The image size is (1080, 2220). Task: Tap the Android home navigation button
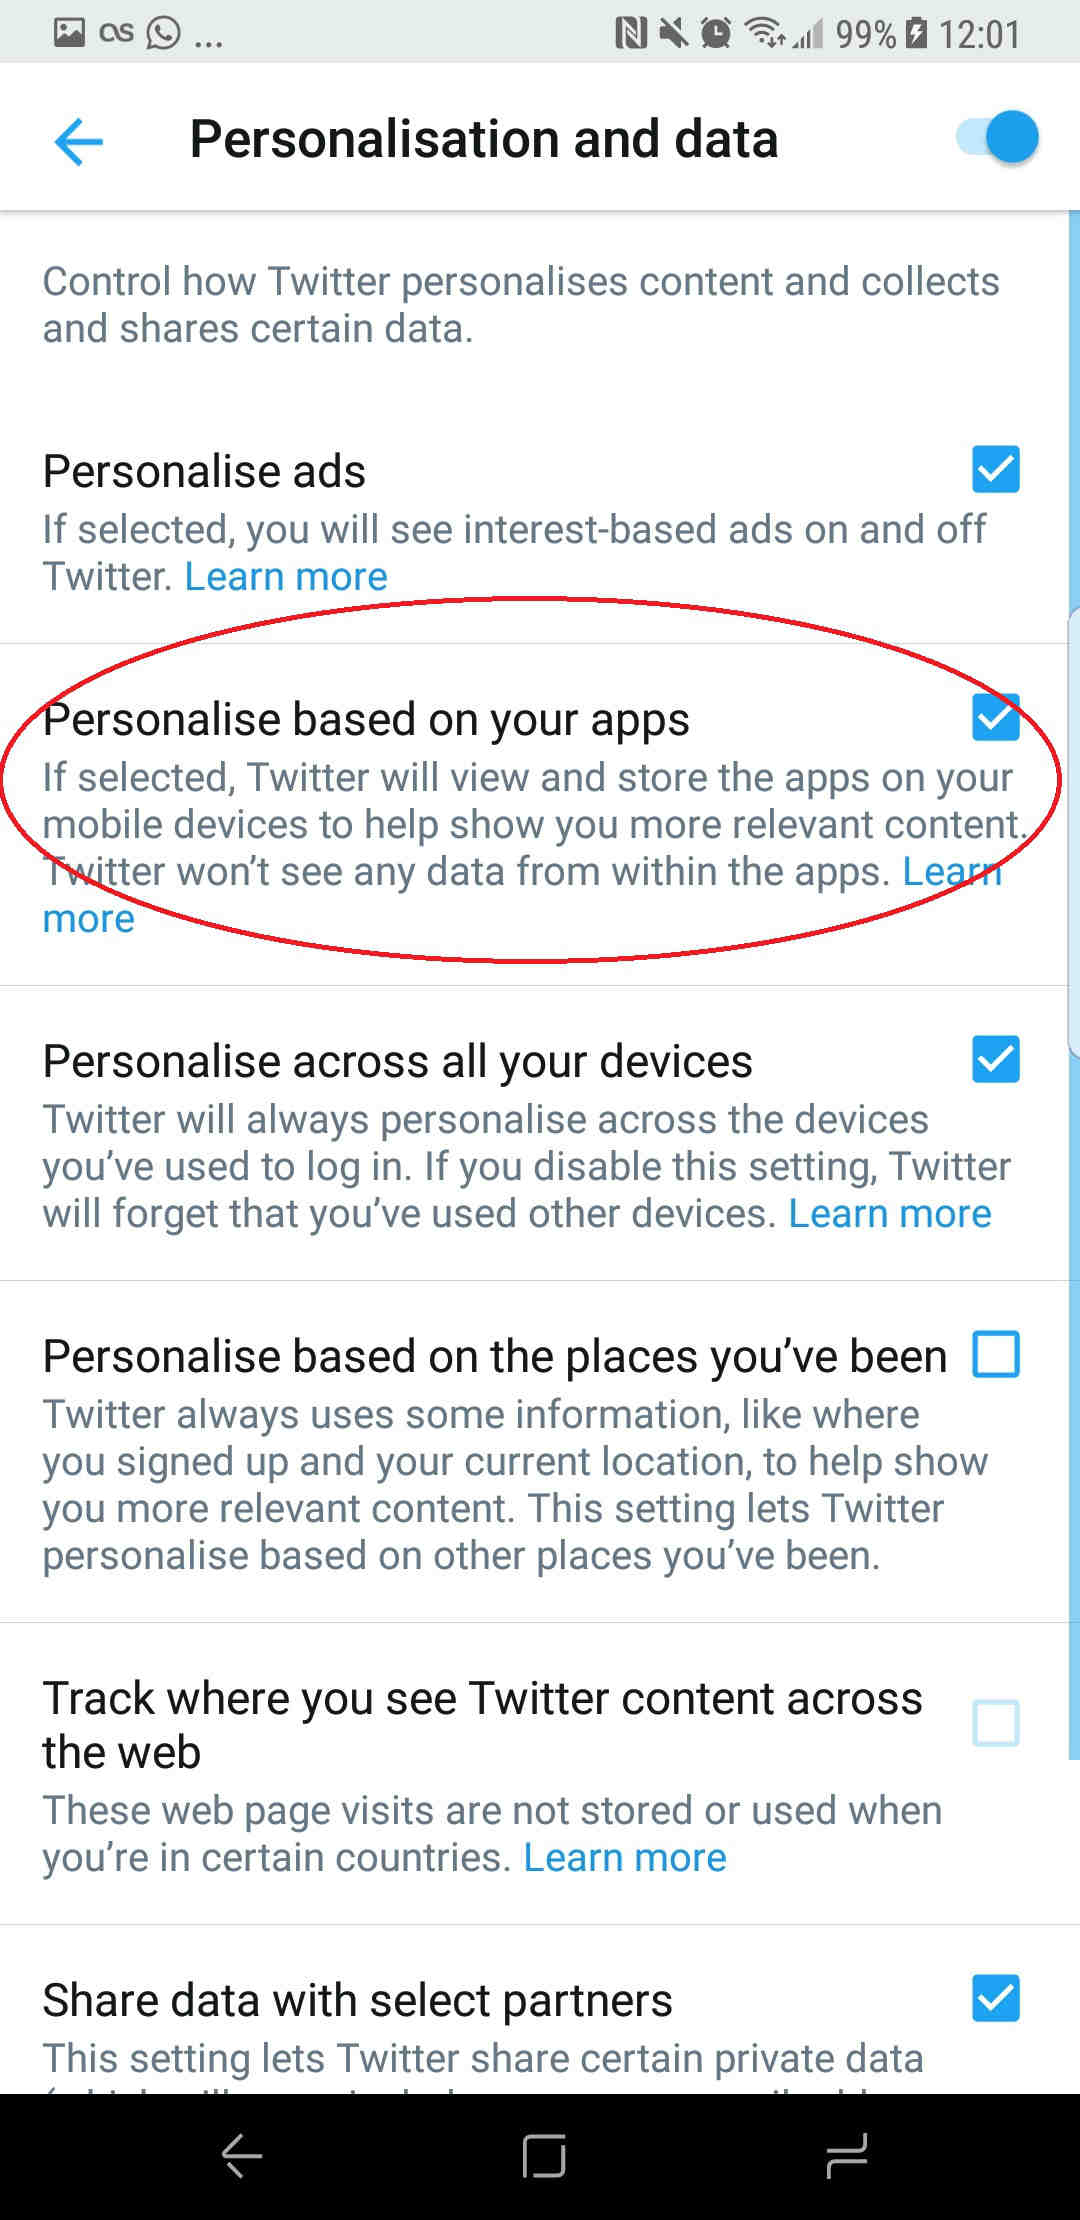coord(544,2156)
